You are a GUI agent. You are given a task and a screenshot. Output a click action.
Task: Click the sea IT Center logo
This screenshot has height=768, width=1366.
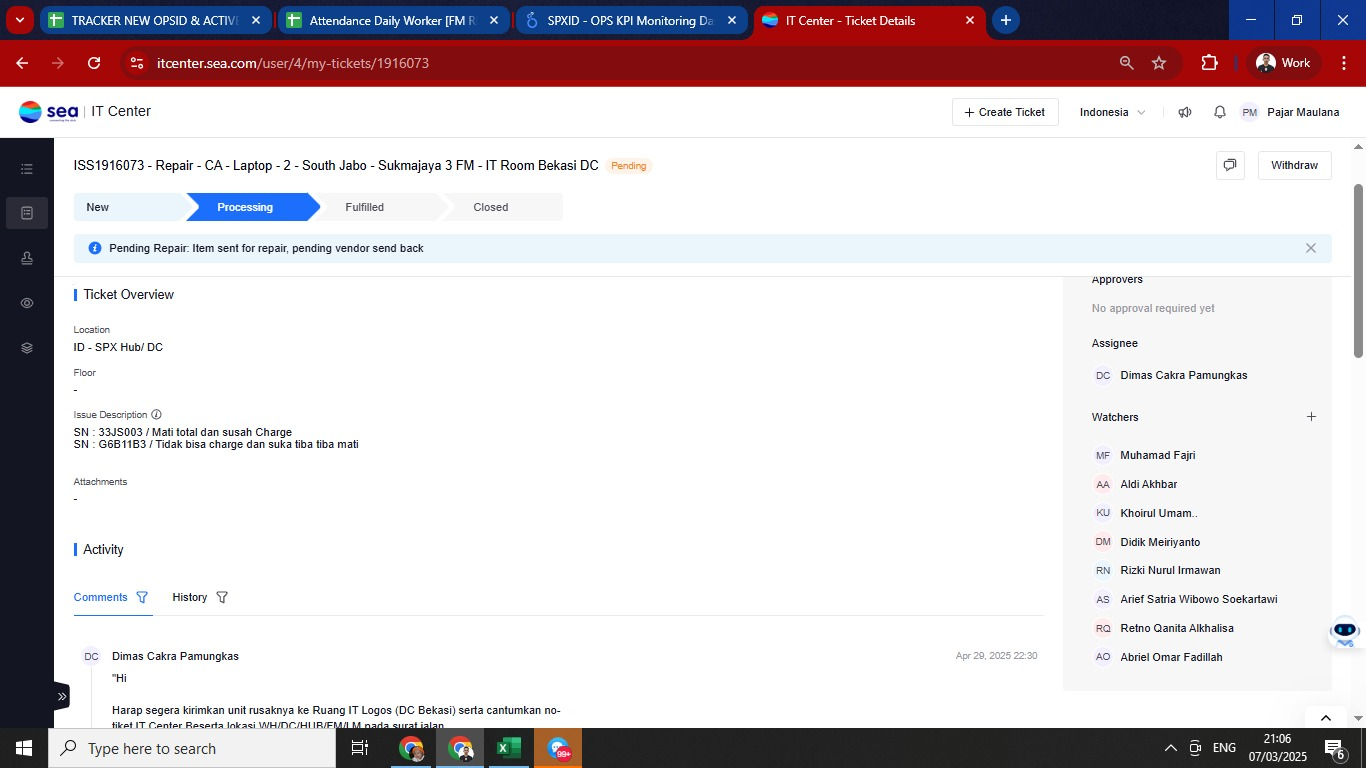85,112
